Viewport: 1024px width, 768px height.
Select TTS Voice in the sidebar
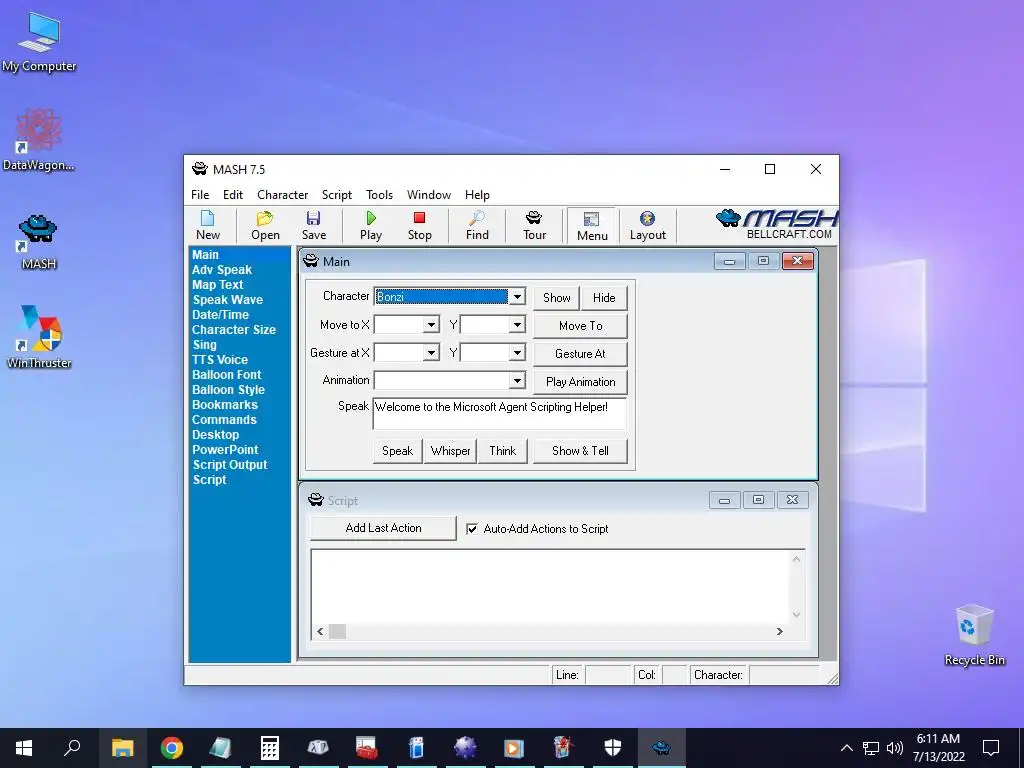[219, 360]
